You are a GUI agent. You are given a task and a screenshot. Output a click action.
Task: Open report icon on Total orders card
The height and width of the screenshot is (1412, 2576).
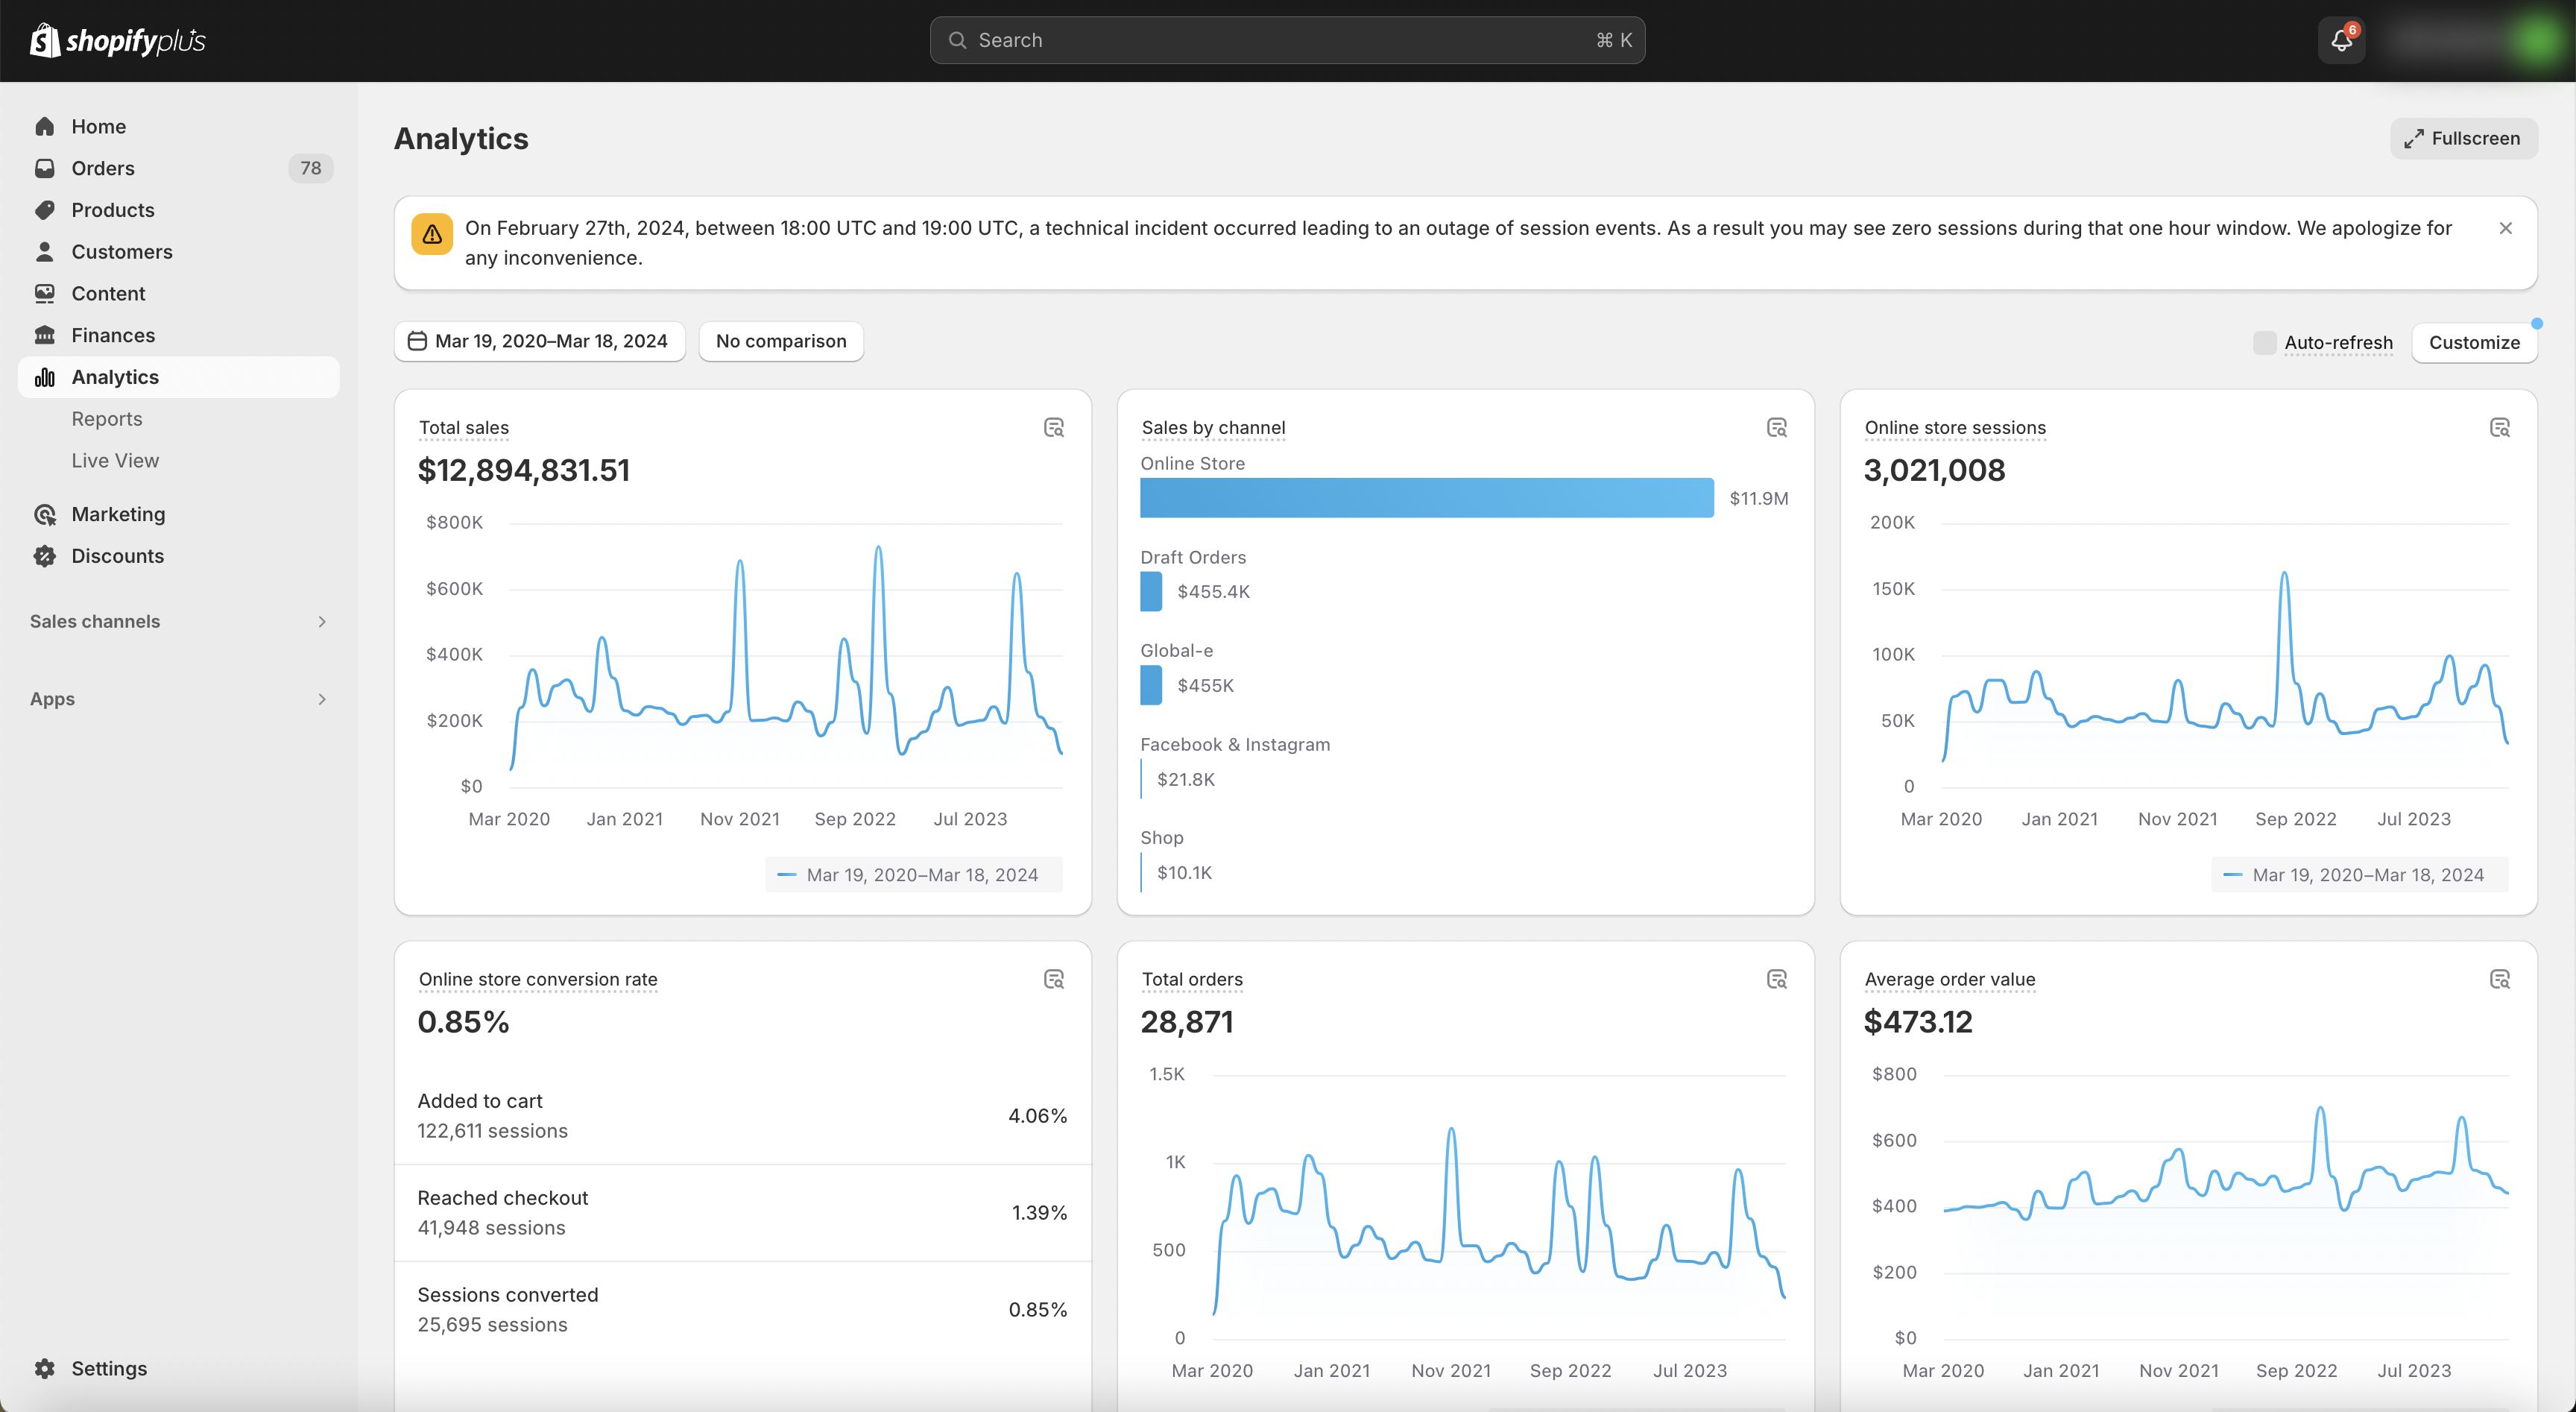pyautogui.click(x=1777, y=980)
